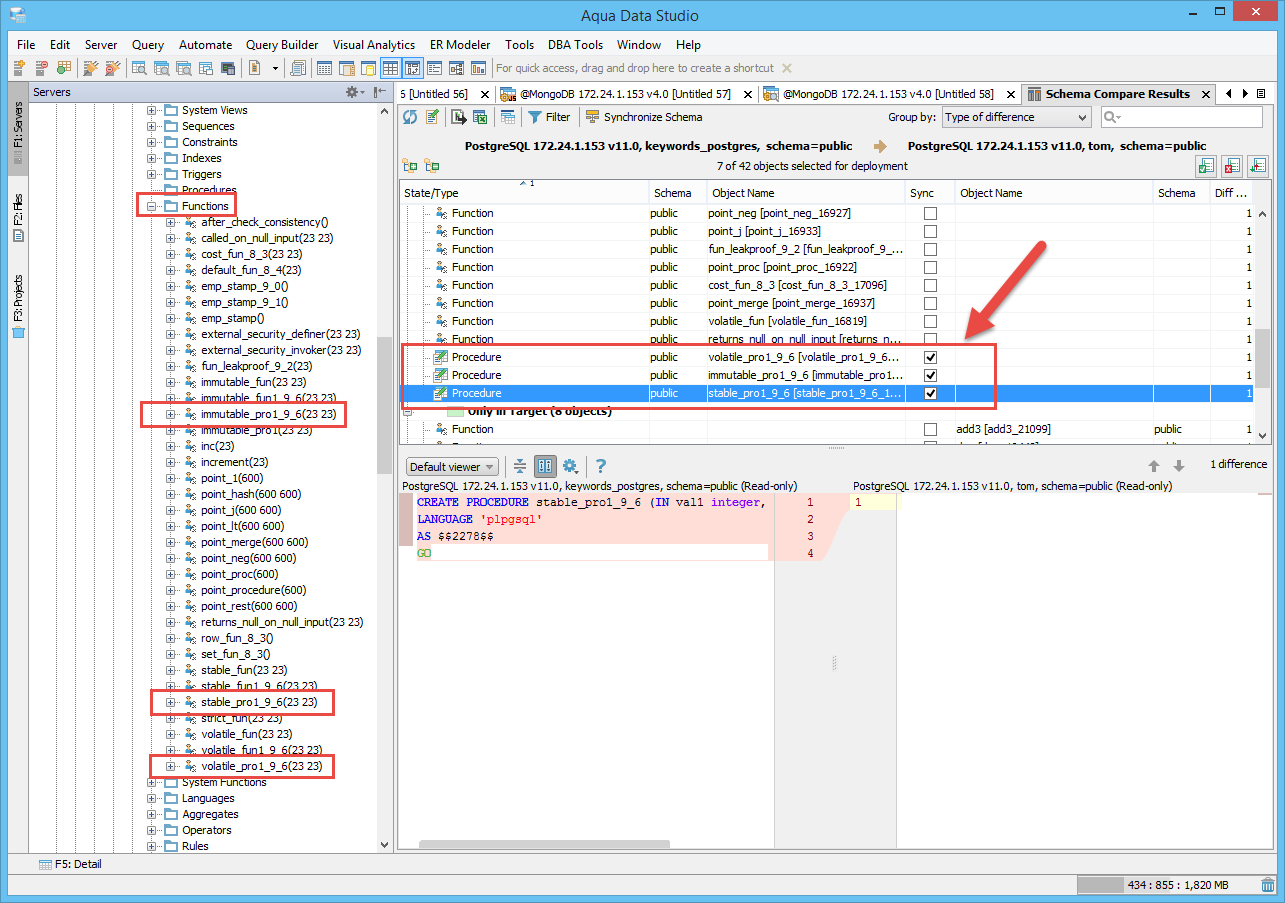This screenshot has width=1285, height=903.
Task: Click Synchronize Schema button
Action: tap(642, 117)
